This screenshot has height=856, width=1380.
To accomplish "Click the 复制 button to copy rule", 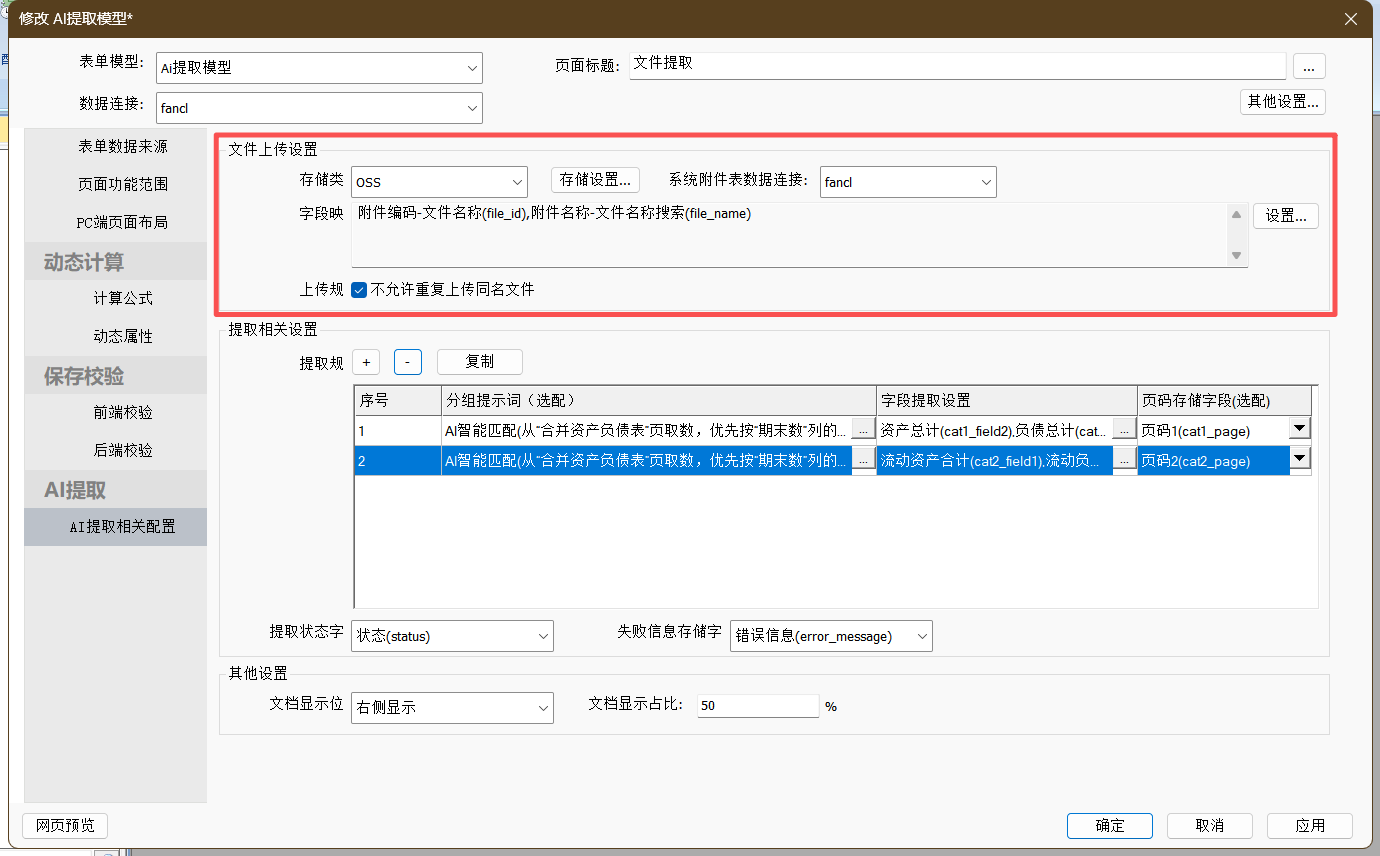I will pyautogui.click(x=479, y=362).
